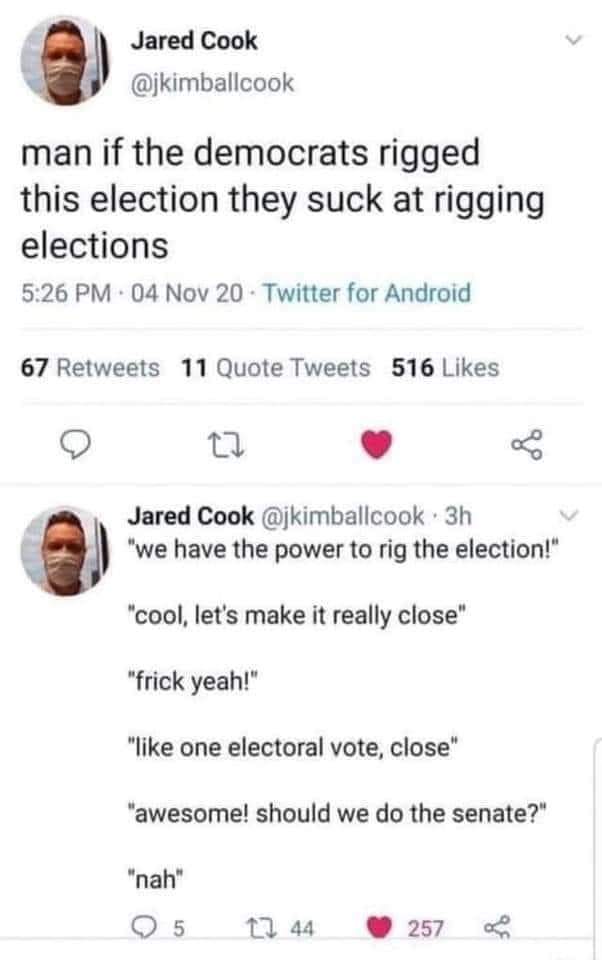Screen dimensions: 602x960
Task: Open the reply text starting "we have the power"
Action: point(343,549)
